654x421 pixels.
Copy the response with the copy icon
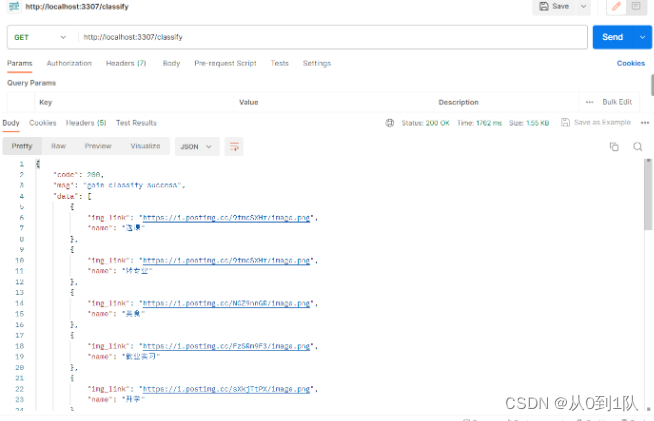tap(614, 146)
